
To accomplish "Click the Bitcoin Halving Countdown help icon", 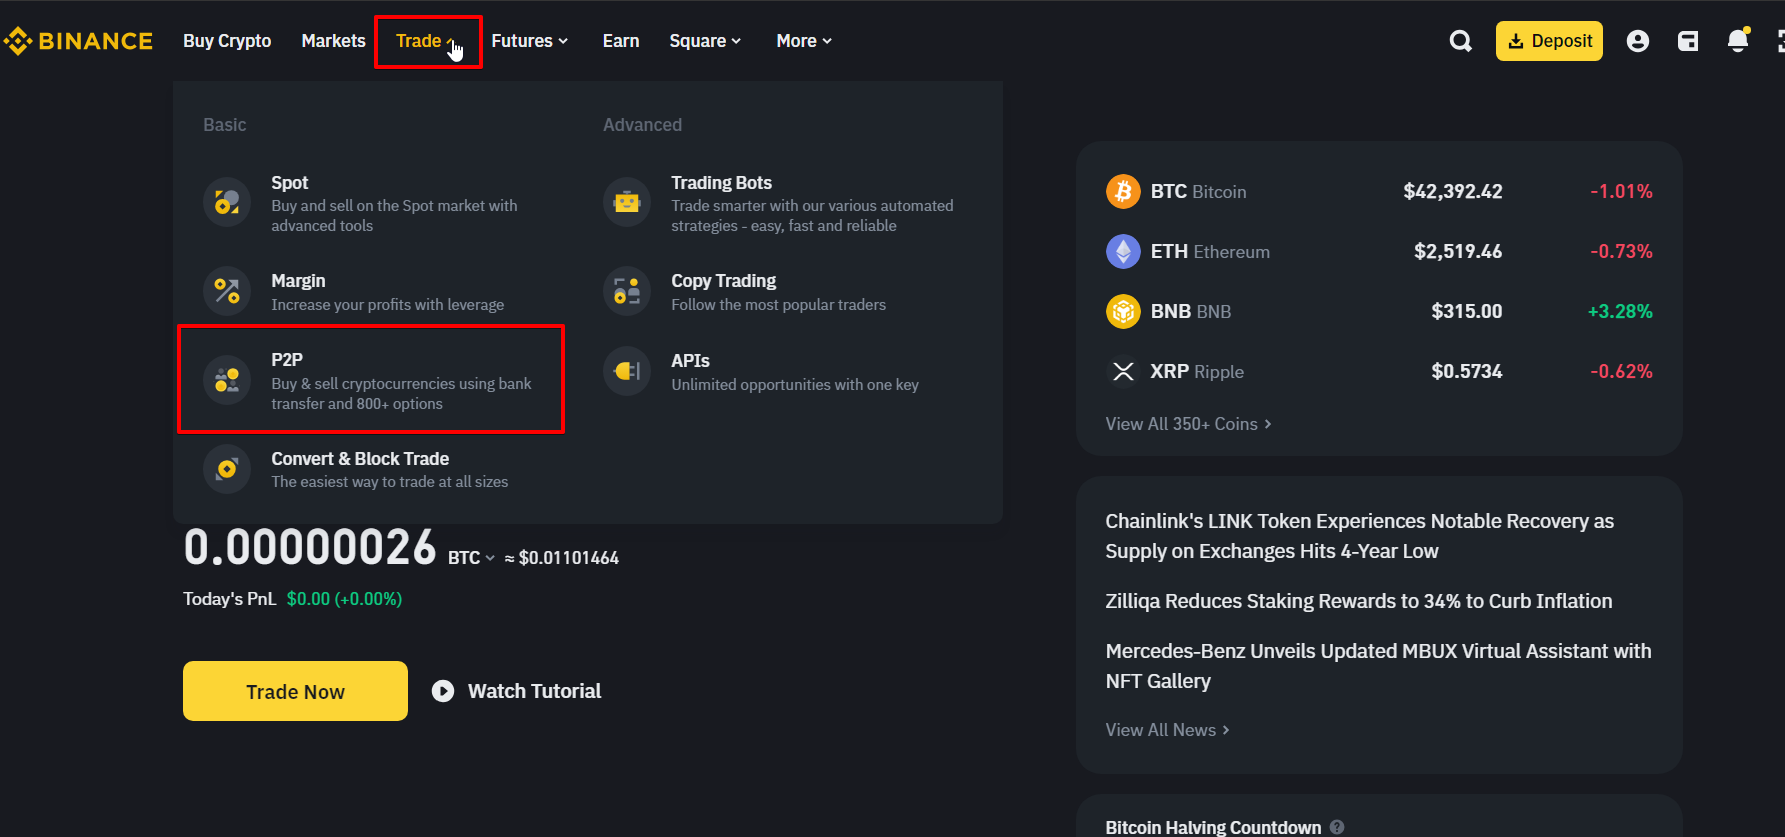I will click(1337, 827).
